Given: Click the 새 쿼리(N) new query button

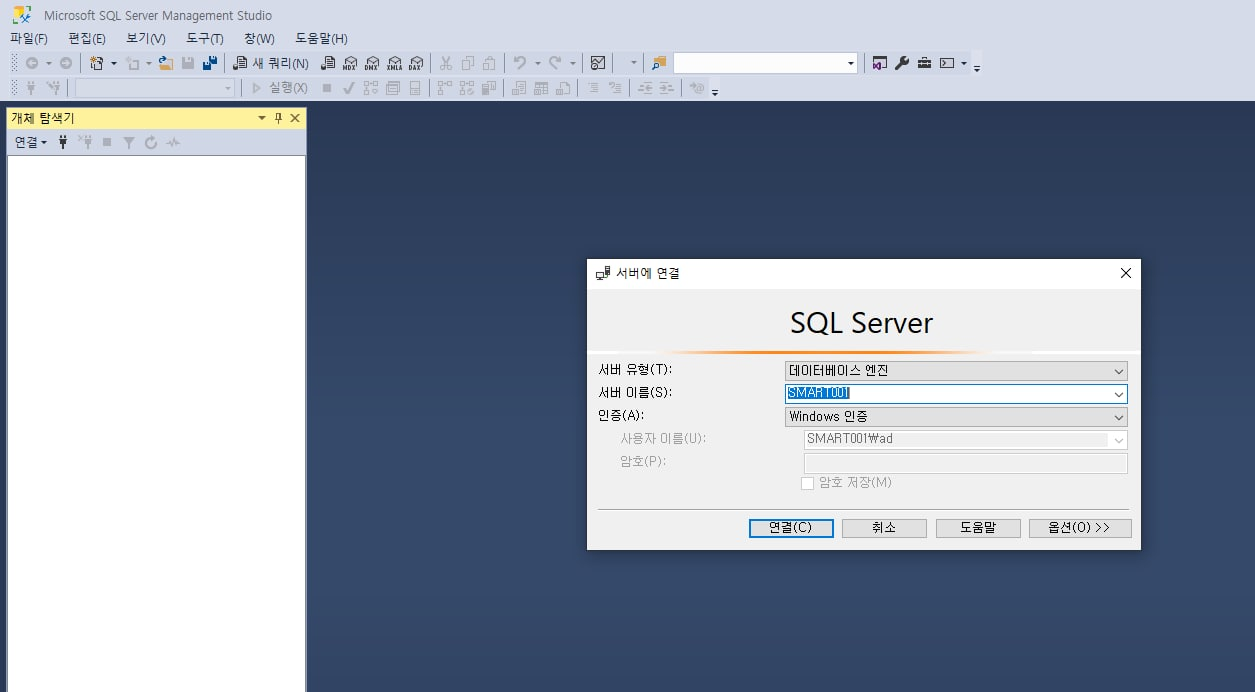Looking at the screenshot, I should coord(271,63).
